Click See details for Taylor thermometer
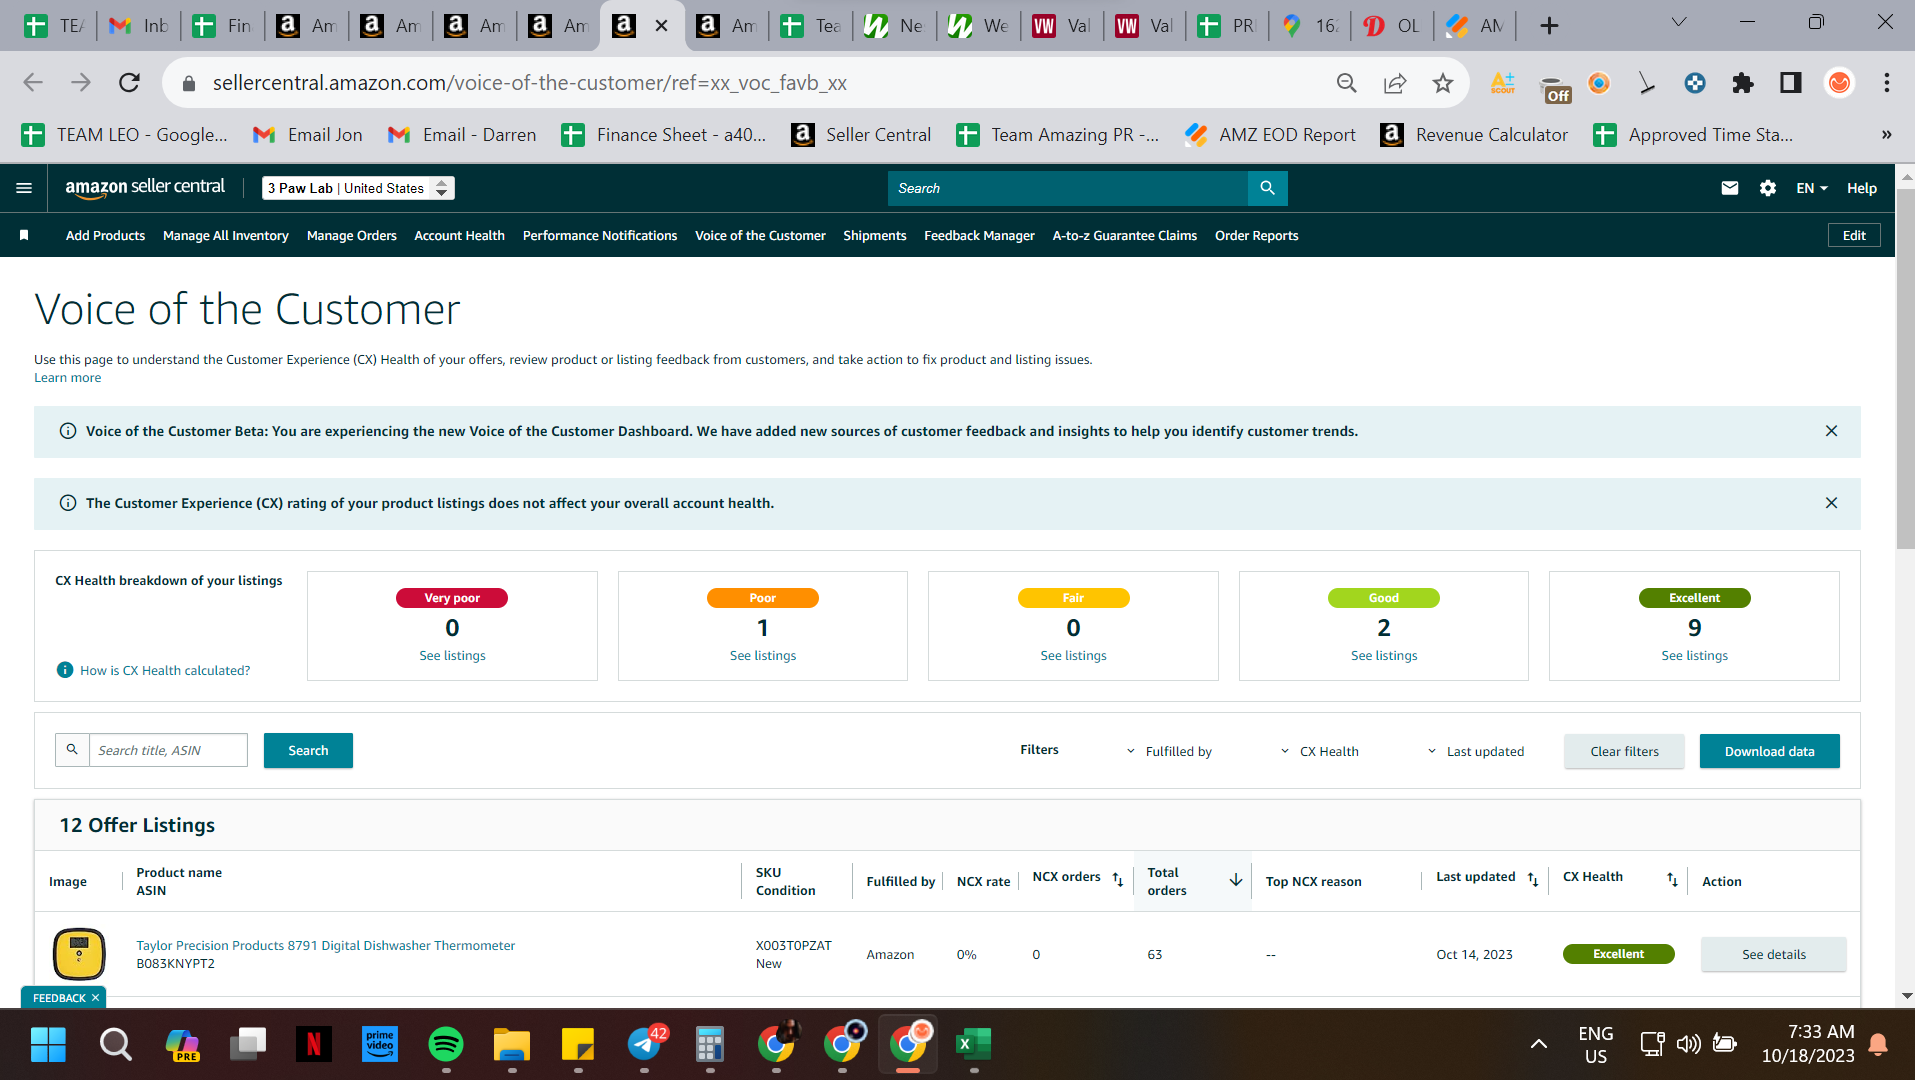Viewport: 1915px width, 1080px height. (1773, 954)
